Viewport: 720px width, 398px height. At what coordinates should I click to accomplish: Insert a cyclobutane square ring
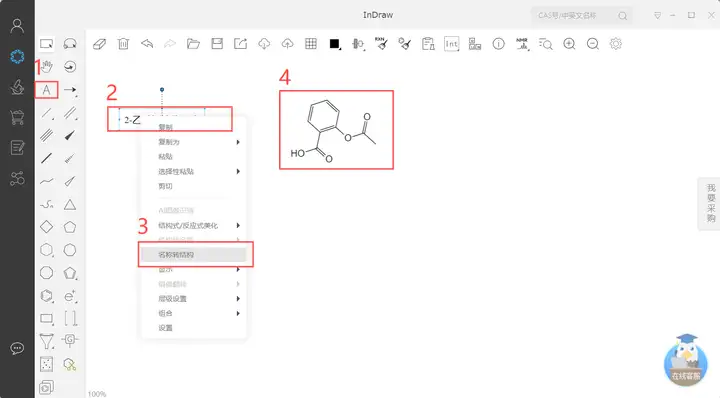pos(46,227)
